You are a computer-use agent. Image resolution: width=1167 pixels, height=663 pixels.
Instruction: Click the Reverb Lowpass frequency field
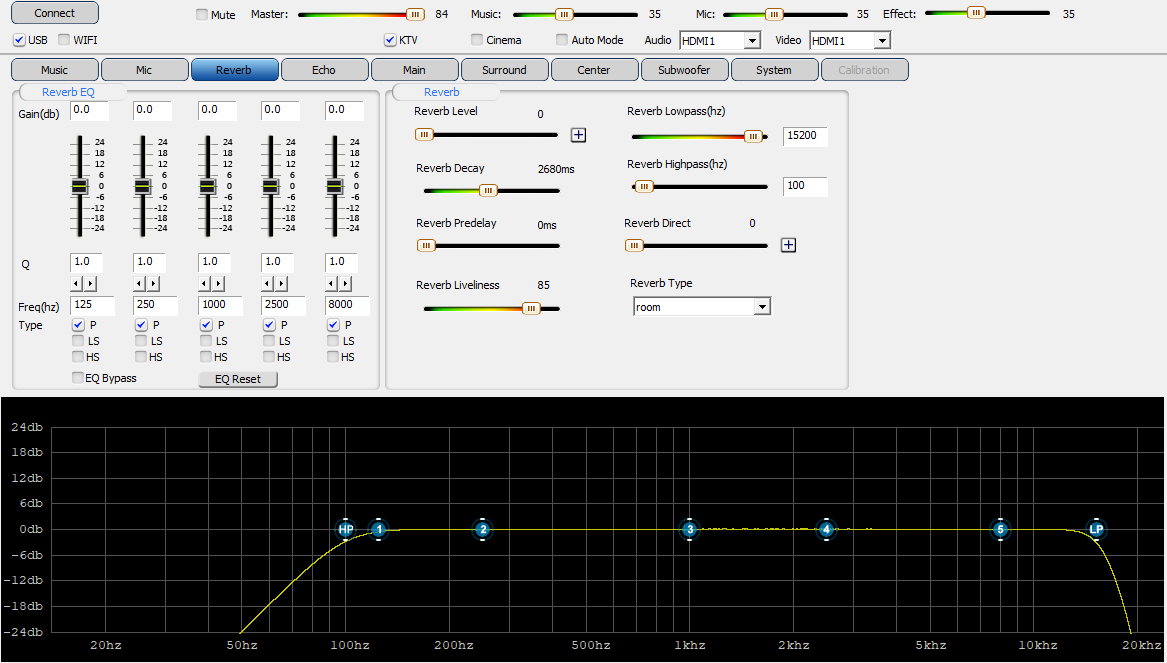805,136
